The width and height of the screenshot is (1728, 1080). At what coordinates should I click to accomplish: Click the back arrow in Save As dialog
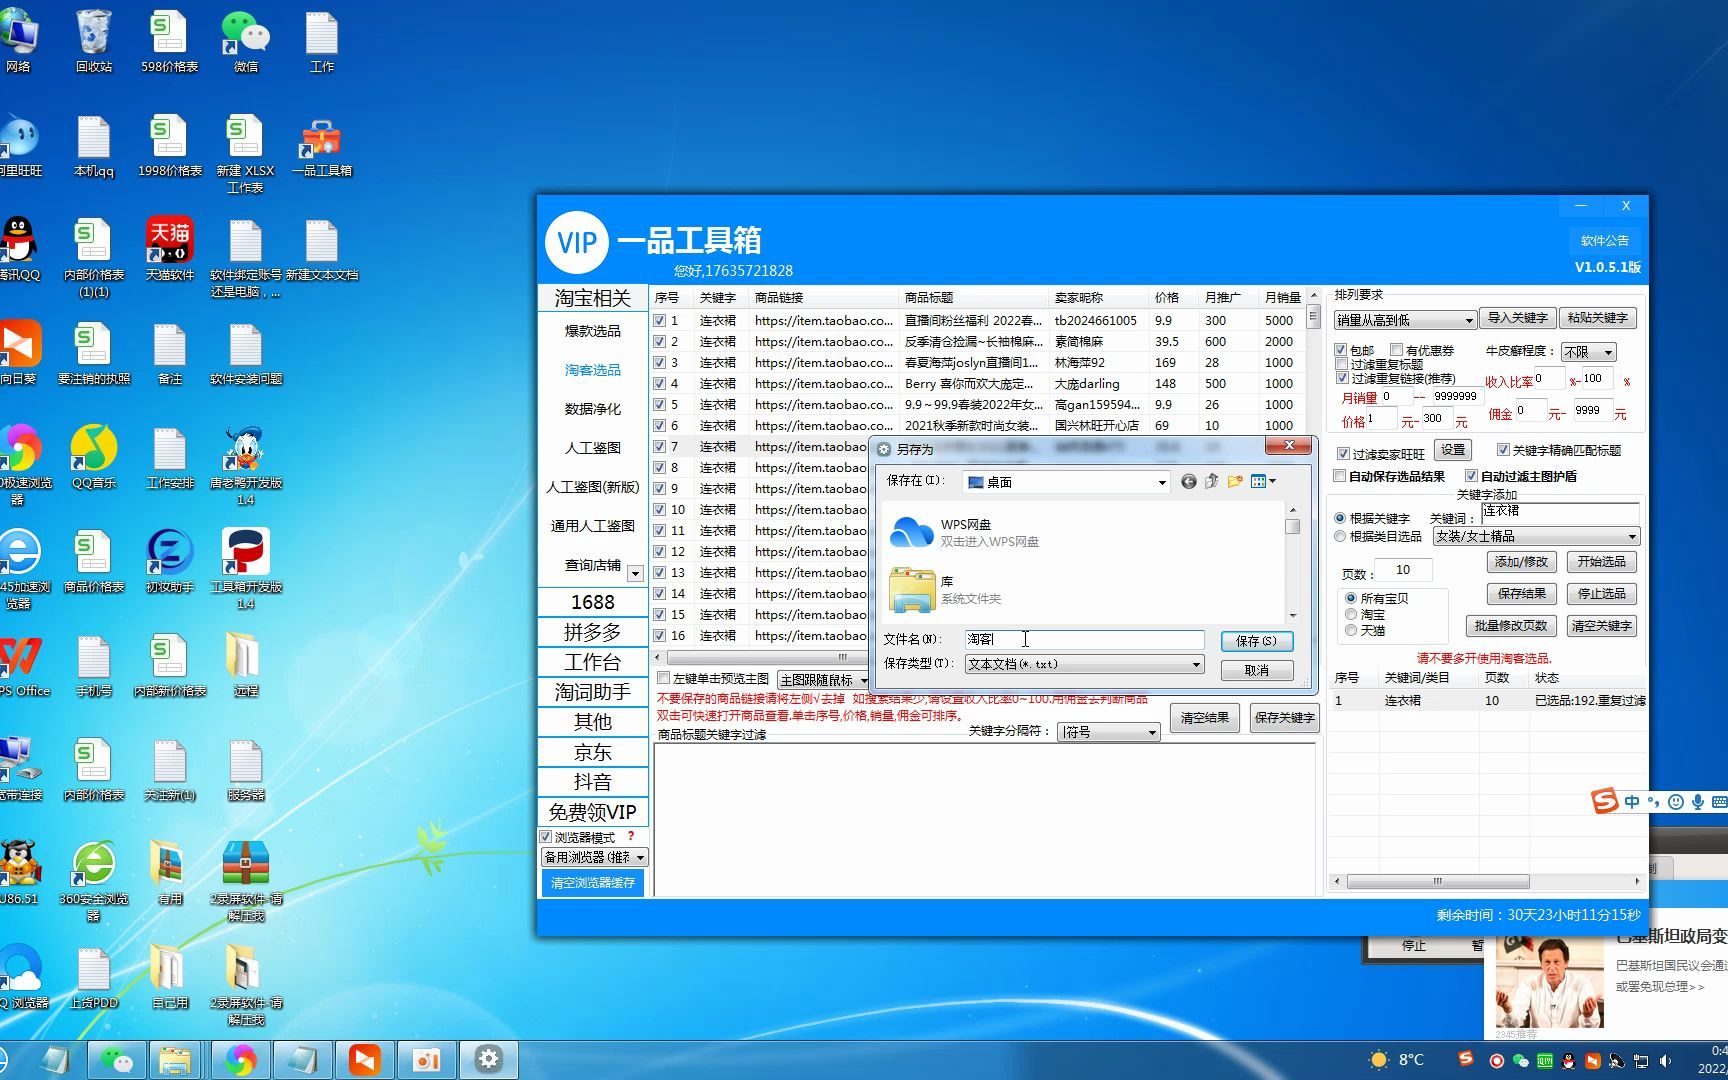pyautogui.click(x=1188, y=482)
